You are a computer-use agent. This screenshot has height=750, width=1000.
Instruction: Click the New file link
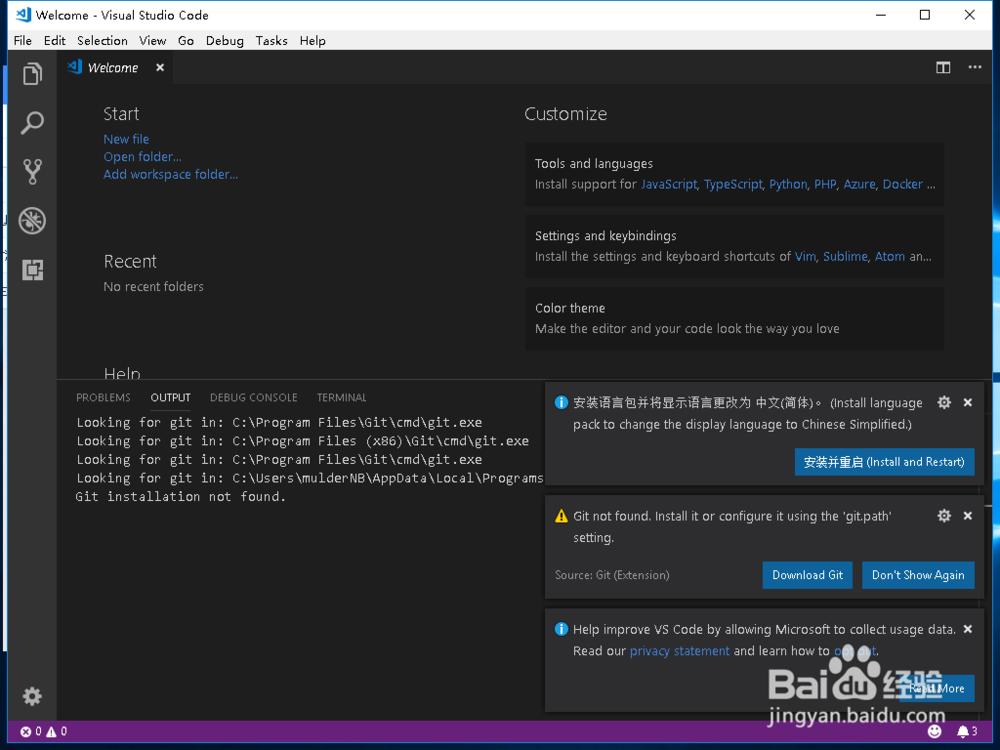click(x=126, y=139)
